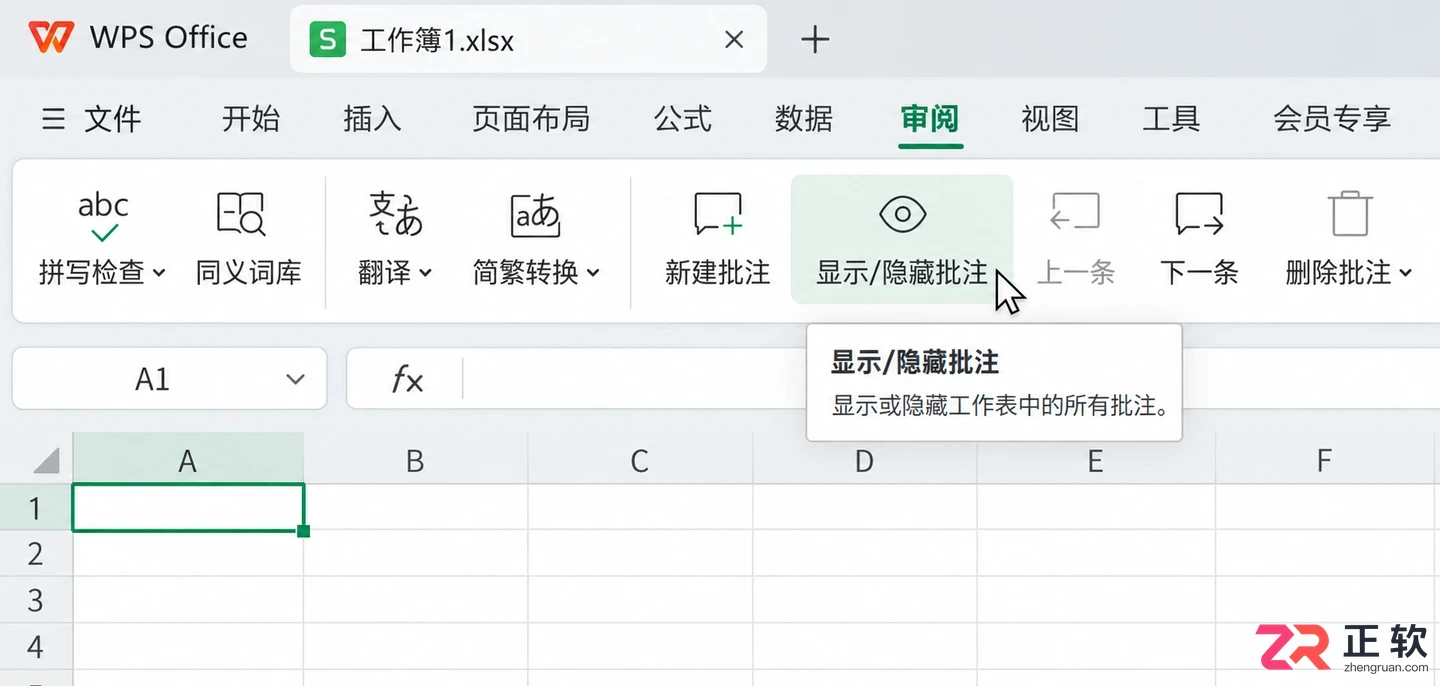Select column F header
Image resolution: width=1440 pixels, height=686 pixels.
coord(1326,459)
